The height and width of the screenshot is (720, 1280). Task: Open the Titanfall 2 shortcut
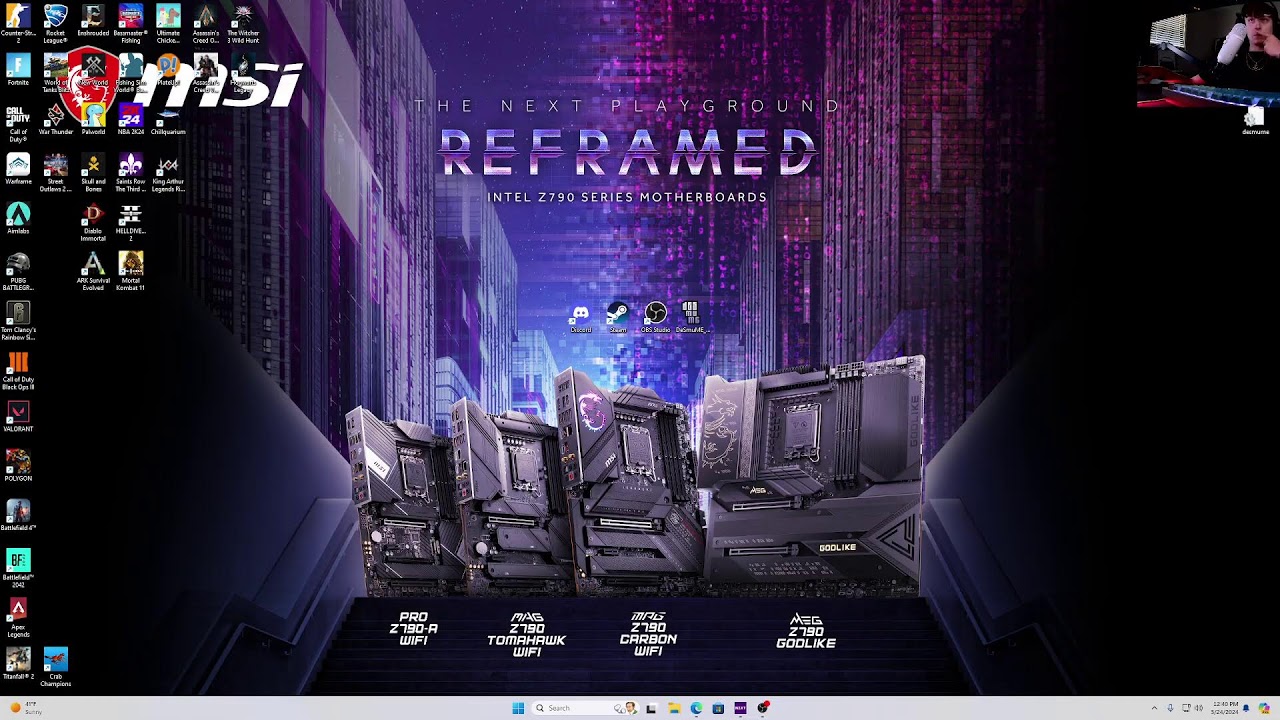[18, 665]
